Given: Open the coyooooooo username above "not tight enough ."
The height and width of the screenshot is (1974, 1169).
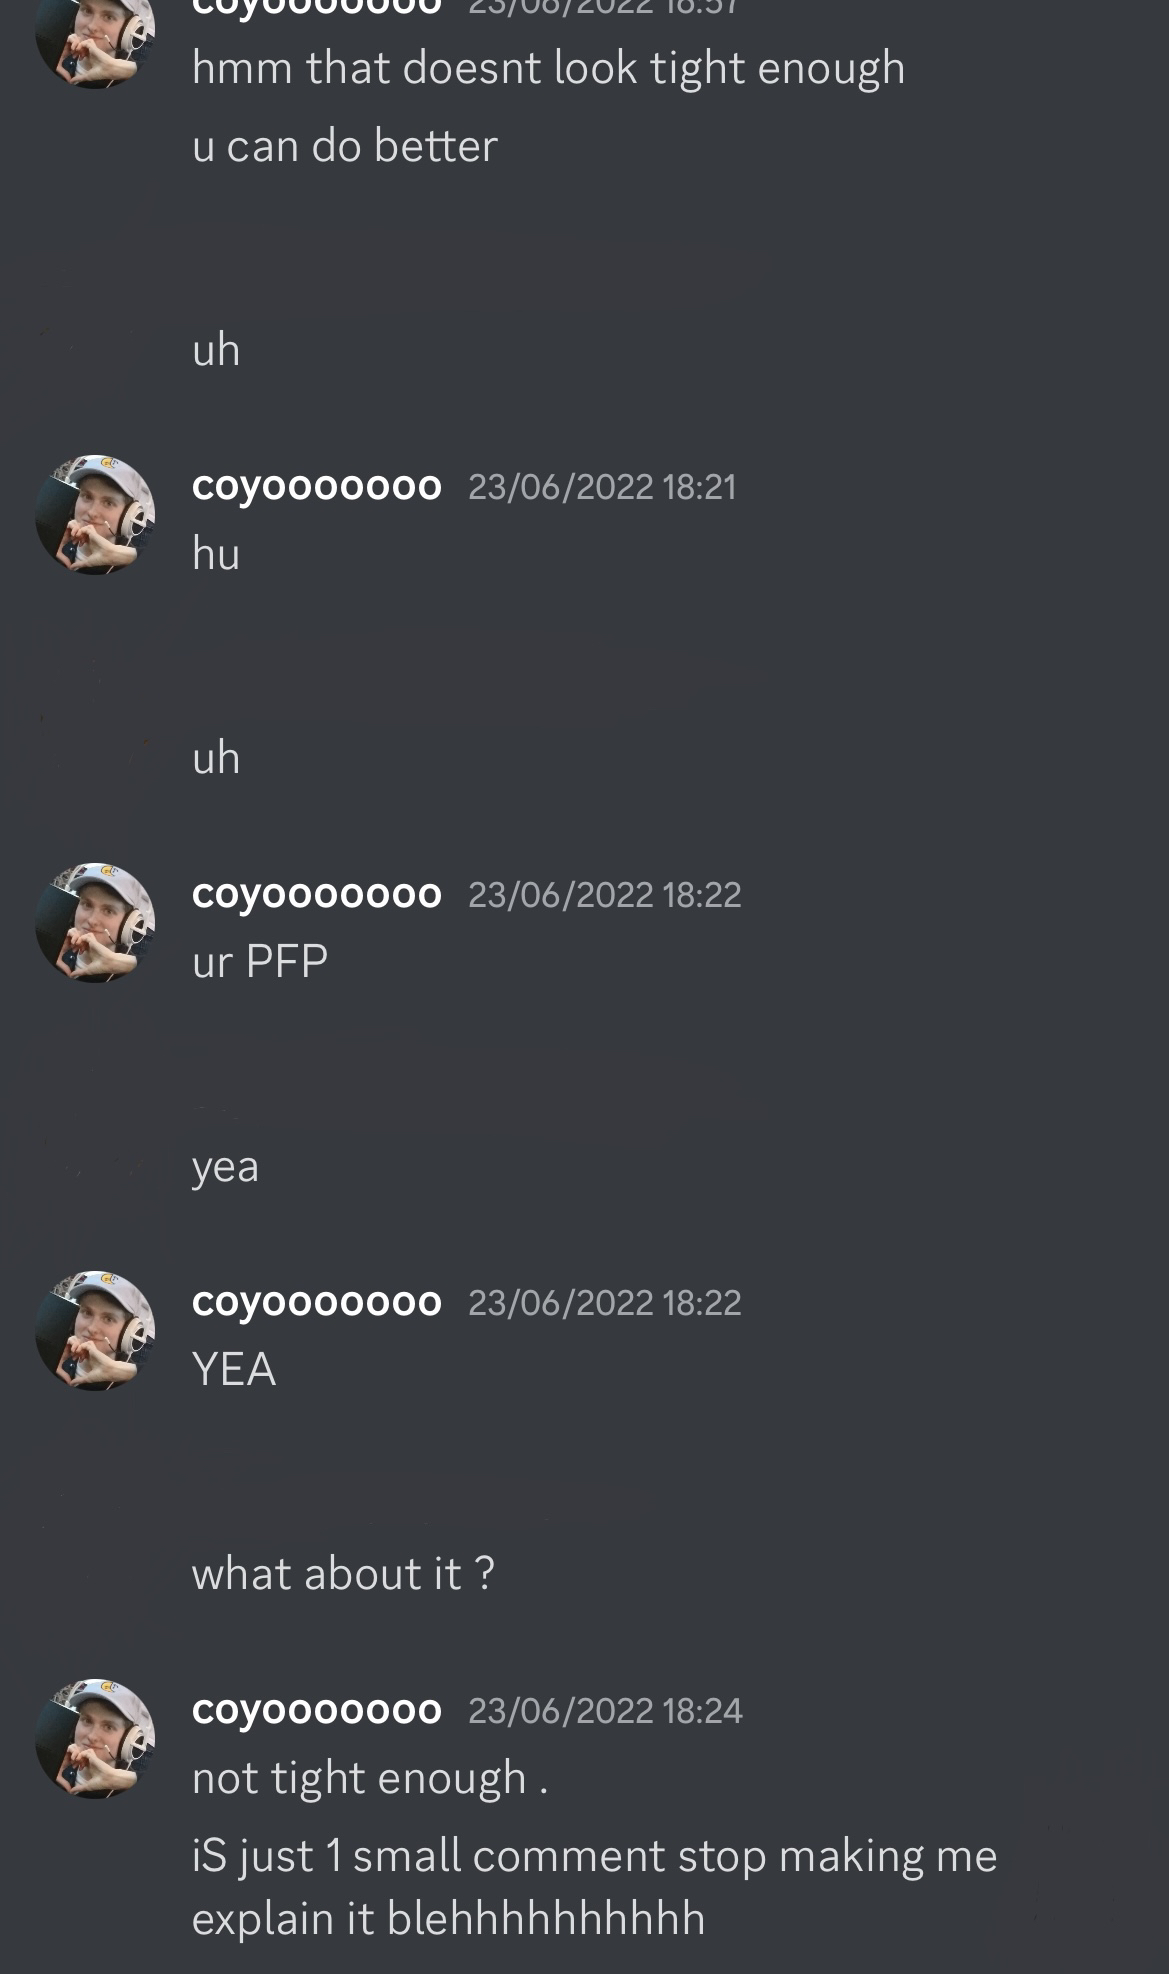Looking at the screenshot, I should coord(316,1710).
